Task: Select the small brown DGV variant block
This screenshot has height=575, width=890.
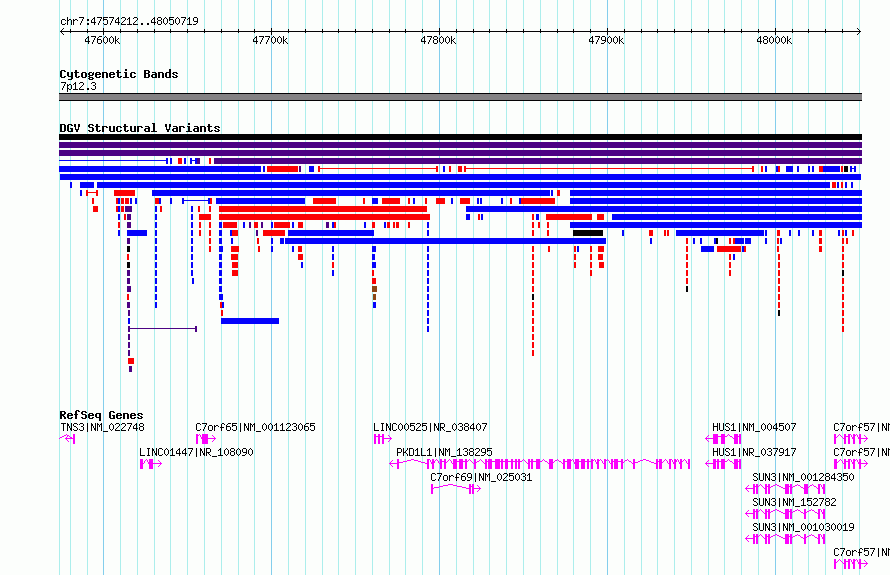Action: [375, 289]
